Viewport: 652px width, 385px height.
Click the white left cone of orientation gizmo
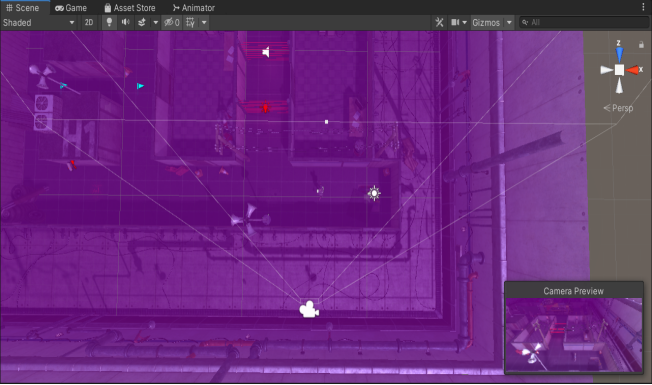(x=606, y=70)
